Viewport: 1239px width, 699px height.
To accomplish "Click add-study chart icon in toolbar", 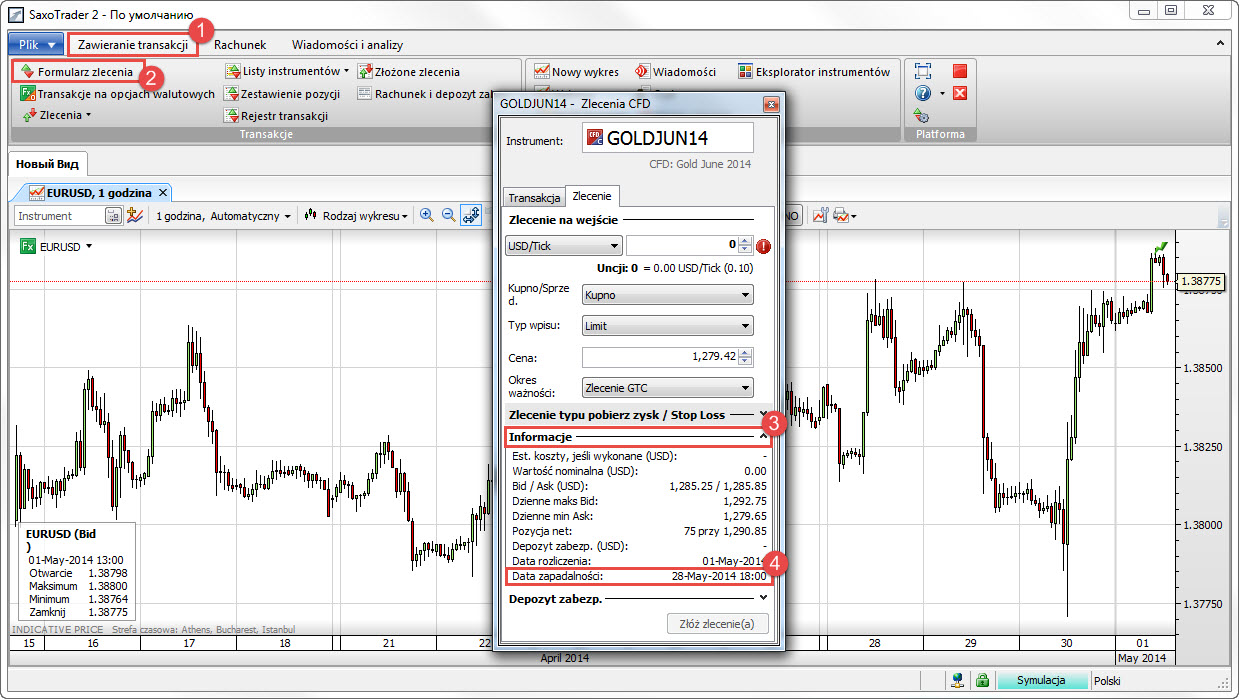I will [135, 216].
